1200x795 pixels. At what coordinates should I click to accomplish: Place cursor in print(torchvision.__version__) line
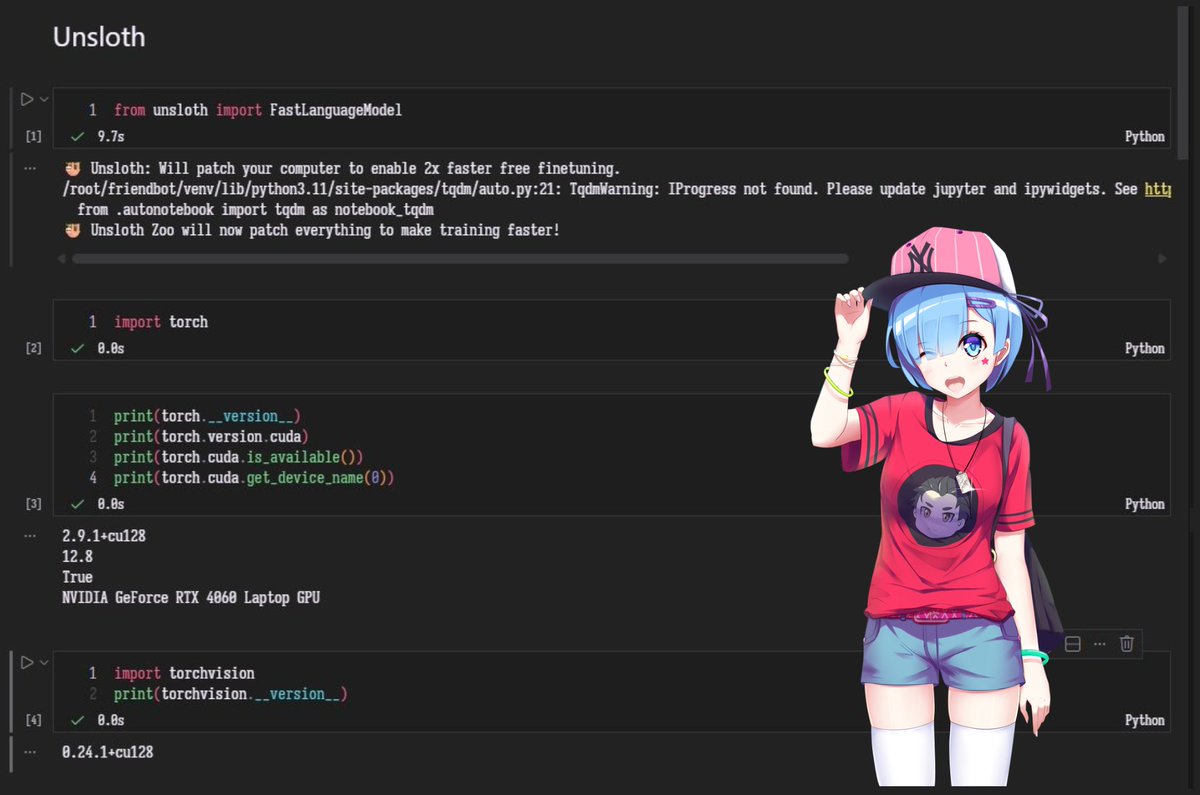(x=230, y=694)
